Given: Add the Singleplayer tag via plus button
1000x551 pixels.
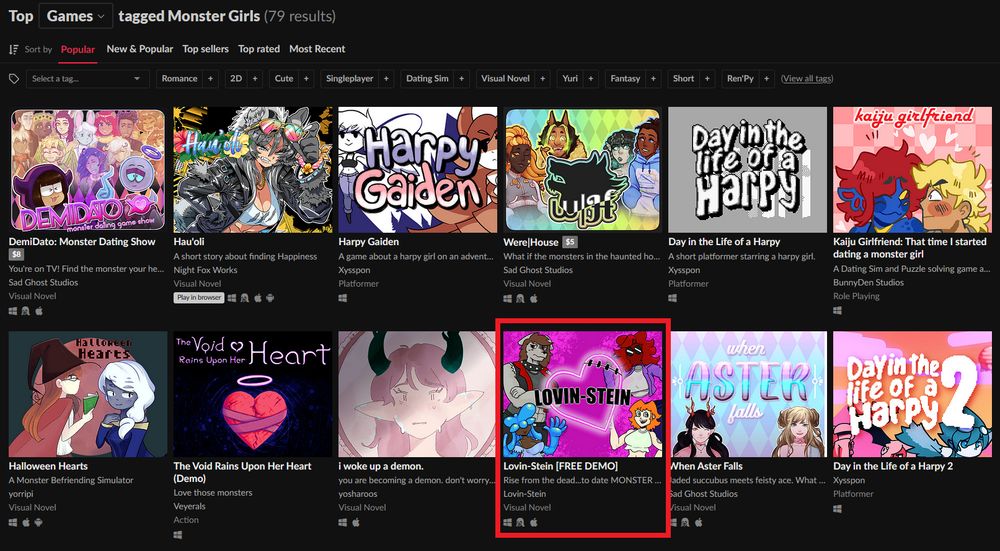Looking at the screenshot, I should (386, 78).
